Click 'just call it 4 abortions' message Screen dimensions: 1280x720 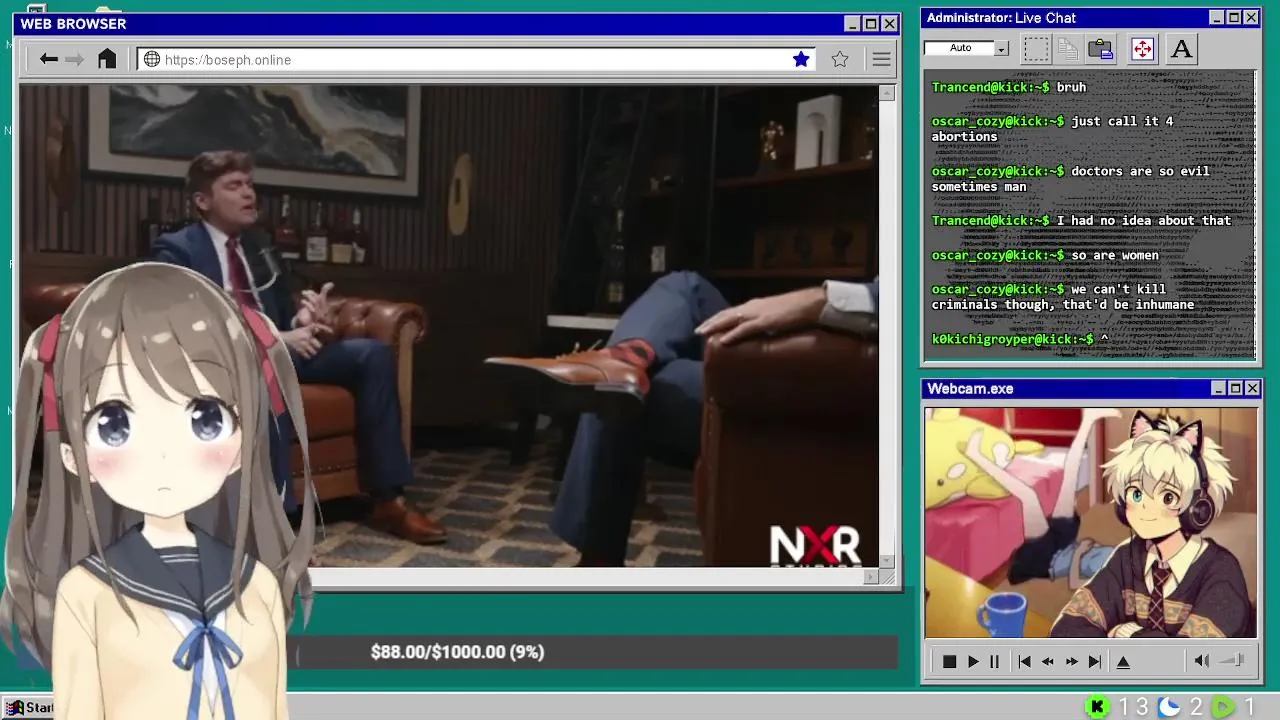tap(1052, 129)
